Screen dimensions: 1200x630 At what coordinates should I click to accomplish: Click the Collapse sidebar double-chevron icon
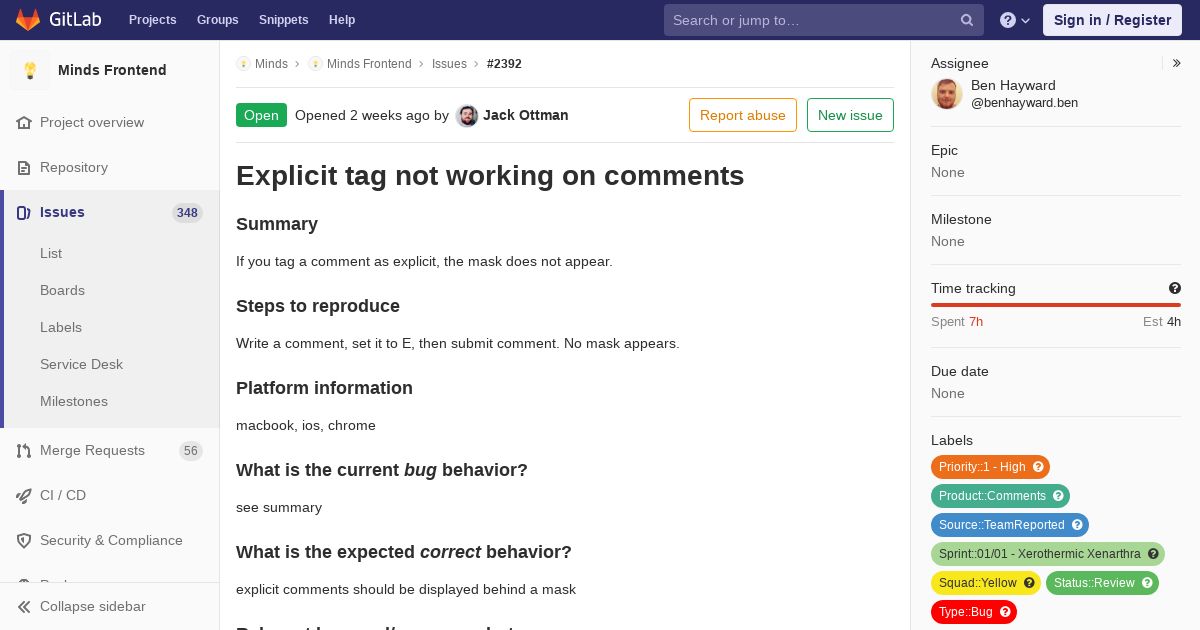click(x=24, y=607)
